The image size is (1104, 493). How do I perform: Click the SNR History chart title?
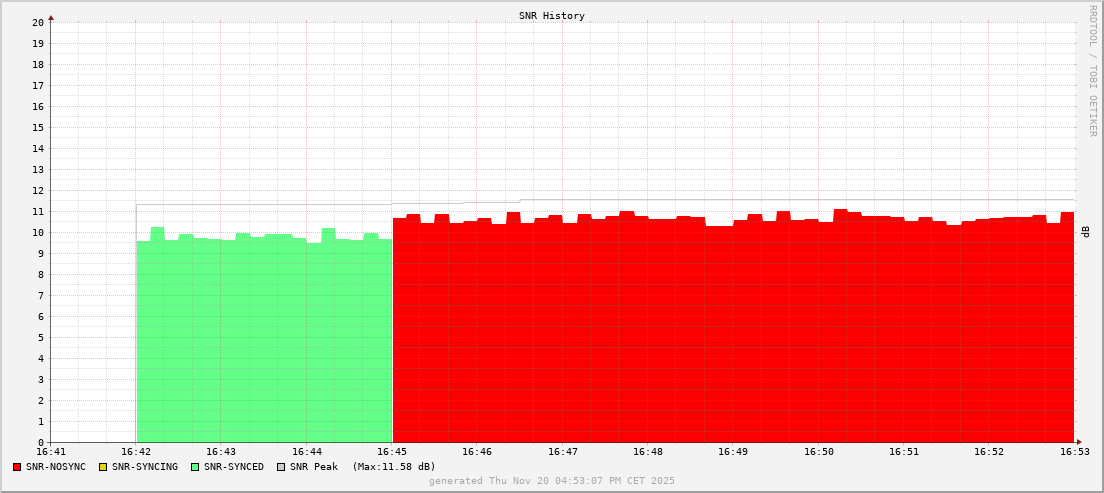point(552,16)
